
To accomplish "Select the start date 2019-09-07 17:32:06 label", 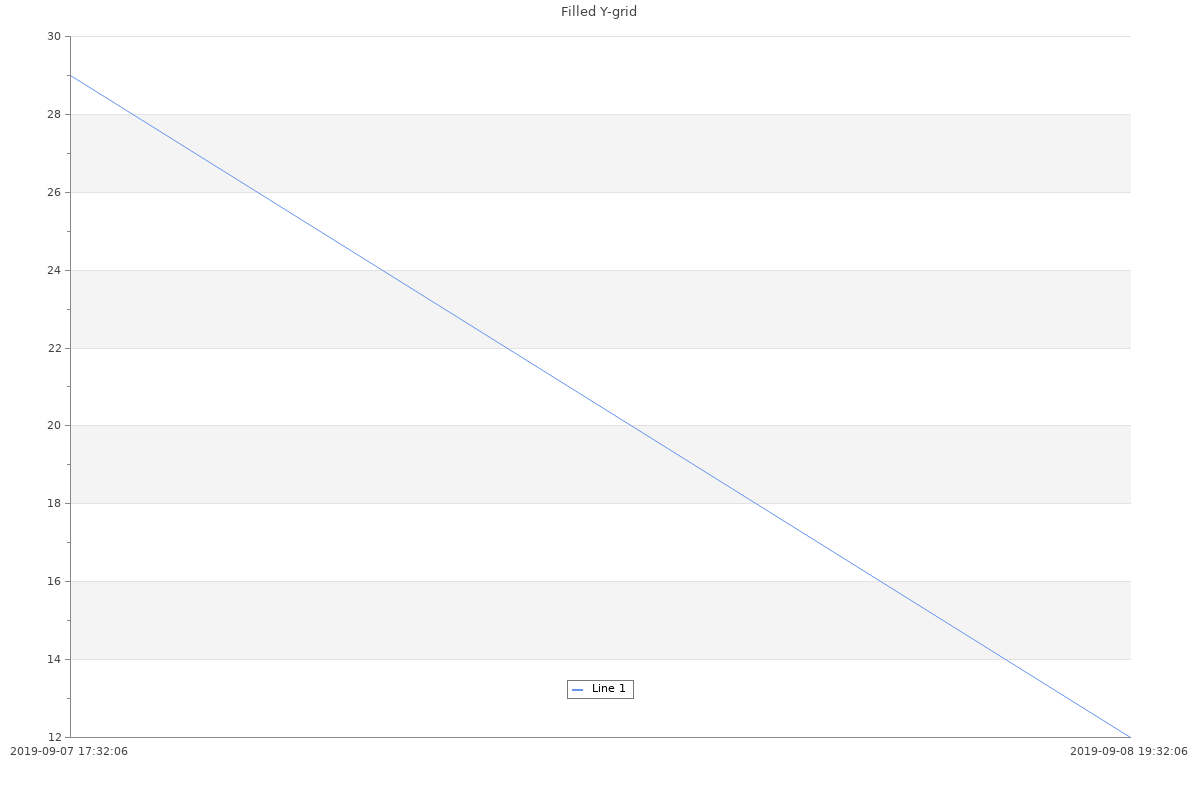I will pyautogui.click(x=69, y=752).
